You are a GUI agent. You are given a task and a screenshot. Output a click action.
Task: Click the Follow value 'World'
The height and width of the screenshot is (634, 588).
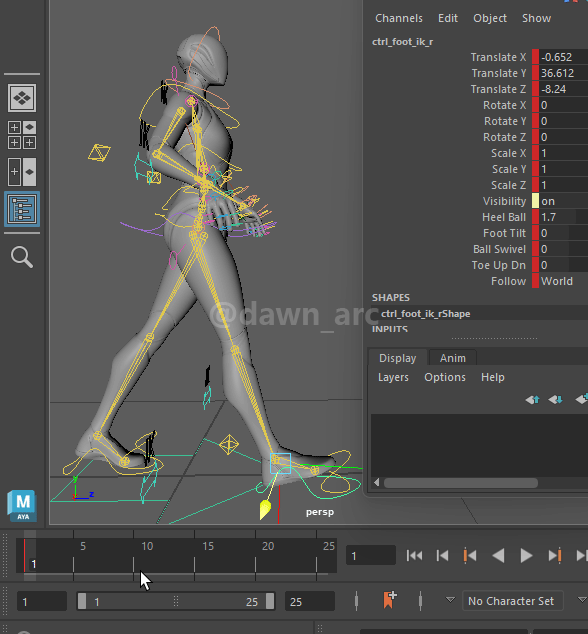(563, 281)
